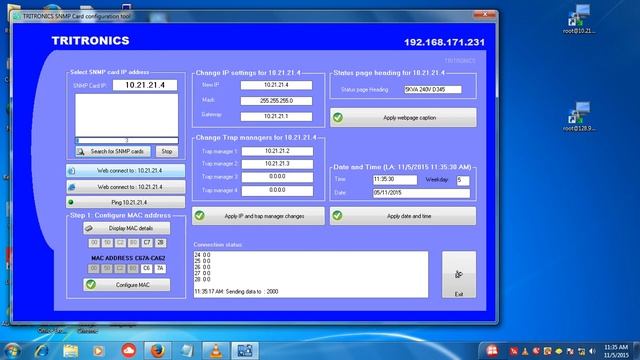Click the icon on Display MAC details button
The width and height of the screenshot is (640, 360).
point(89,228)
